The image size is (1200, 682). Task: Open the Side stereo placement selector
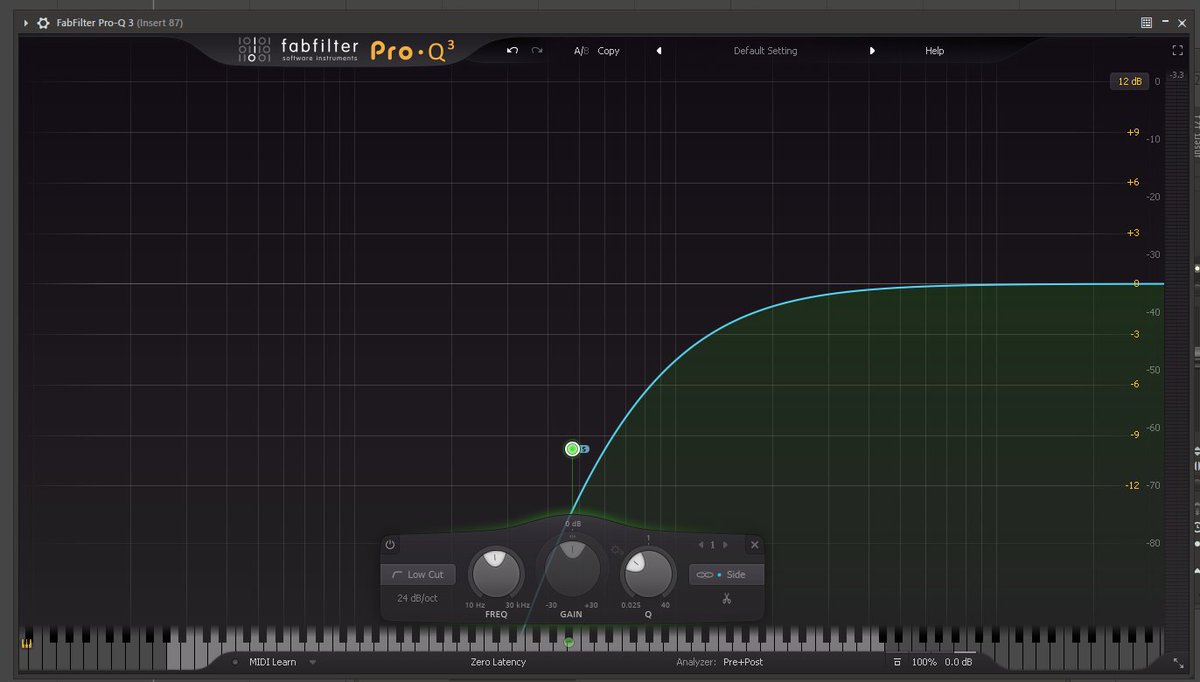pyautogui.click(x=727, y=575)
